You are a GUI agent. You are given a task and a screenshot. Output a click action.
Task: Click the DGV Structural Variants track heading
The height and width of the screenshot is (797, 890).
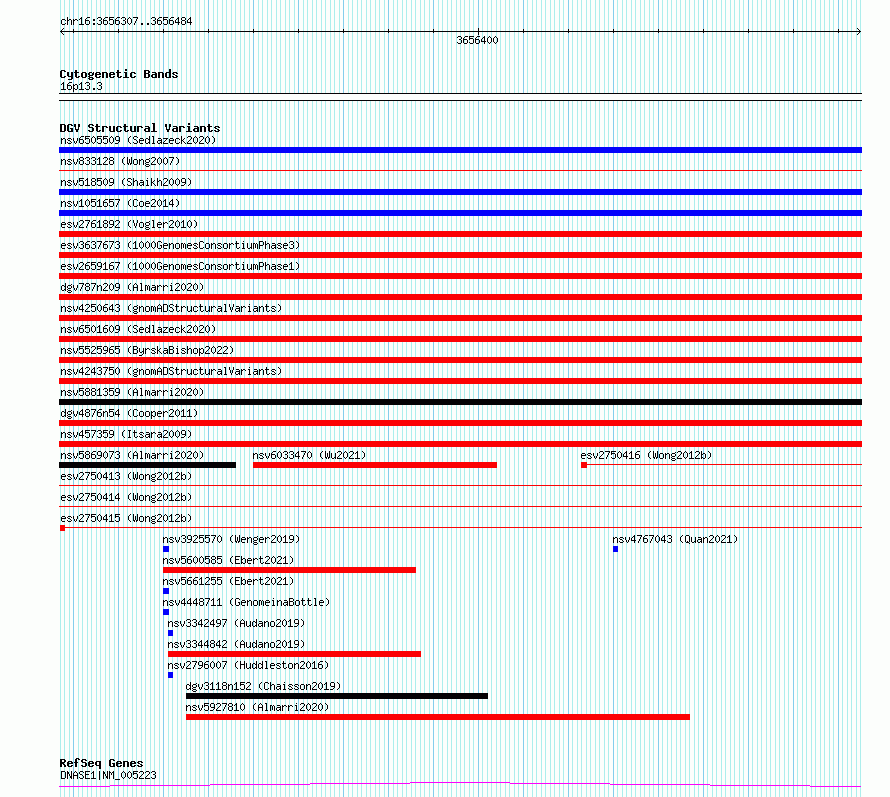click(140, 128)
